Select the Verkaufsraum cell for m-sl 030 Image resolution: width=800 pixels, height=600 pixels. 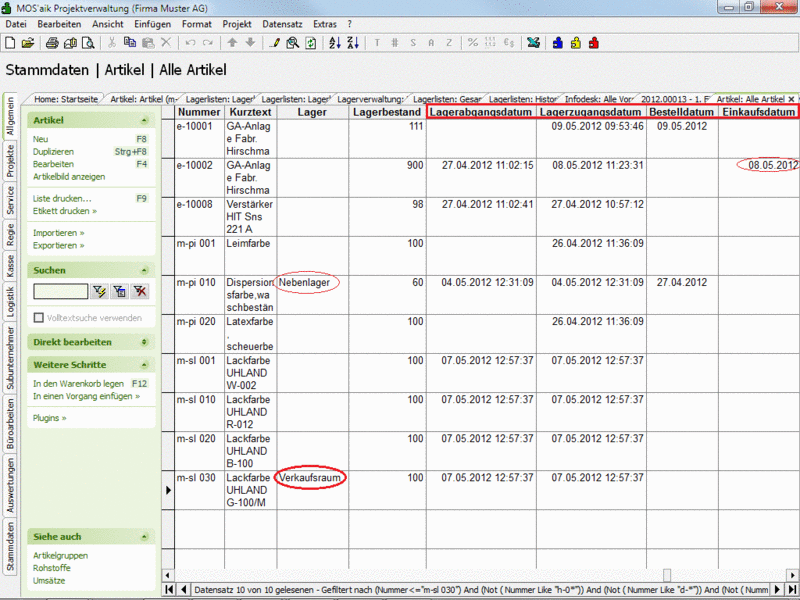click(x=312, y=490)
